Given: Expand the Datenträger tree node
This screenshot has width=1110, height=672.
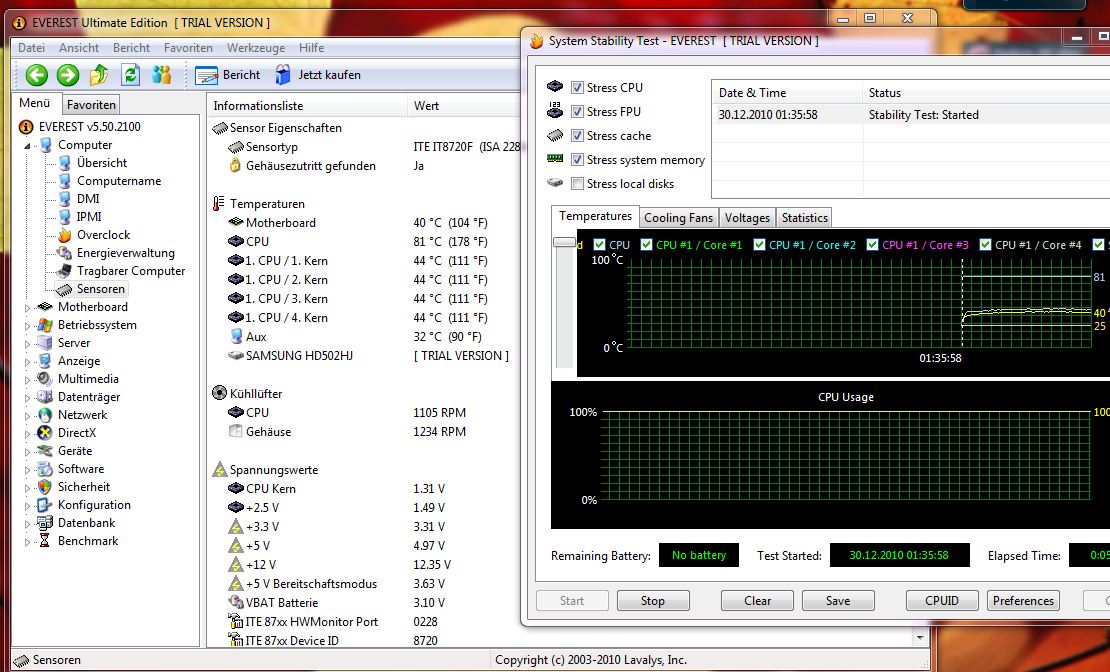Looking at the screenshot, I should tap(28, 398).
